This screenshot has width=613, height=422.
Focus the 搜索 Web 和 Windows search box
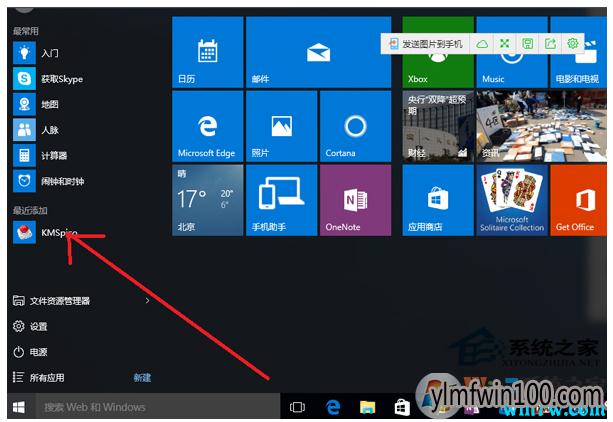(158, 407)
